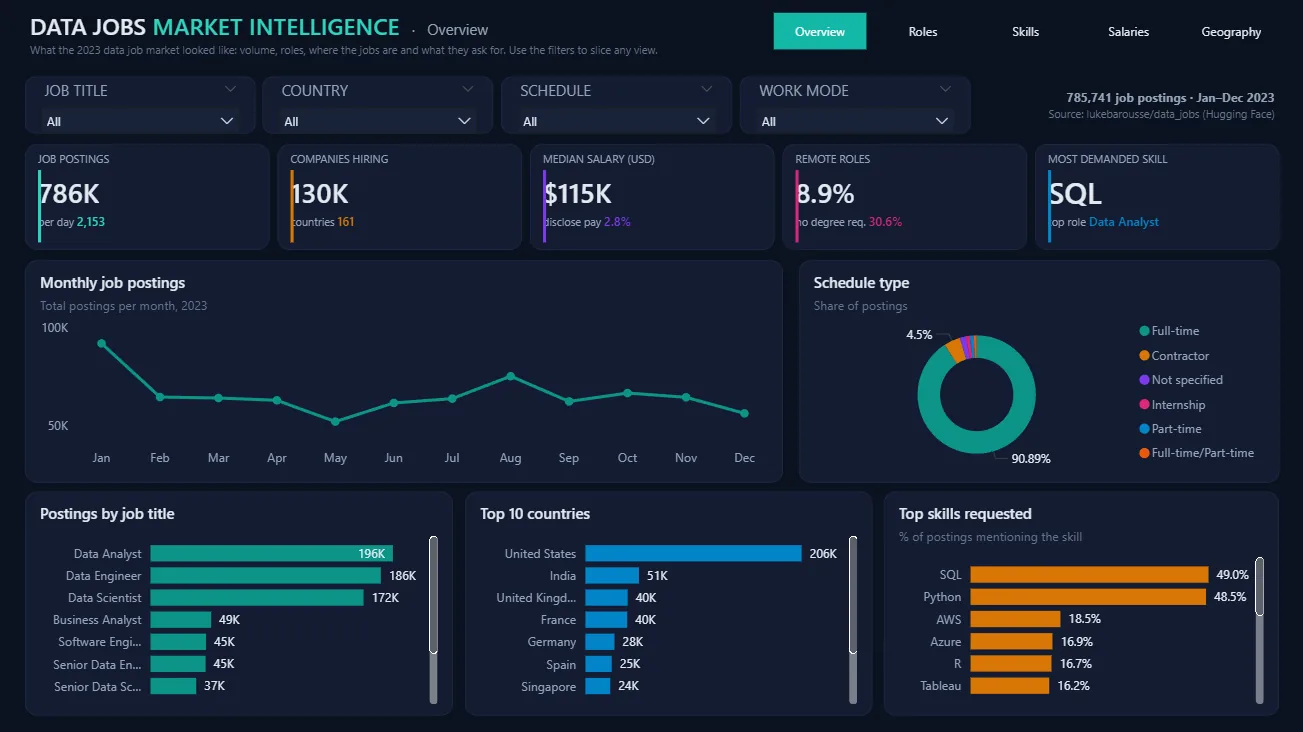Click the May data point on line chart
This screenshot has width=1303, height=732.
coord(335,421)
